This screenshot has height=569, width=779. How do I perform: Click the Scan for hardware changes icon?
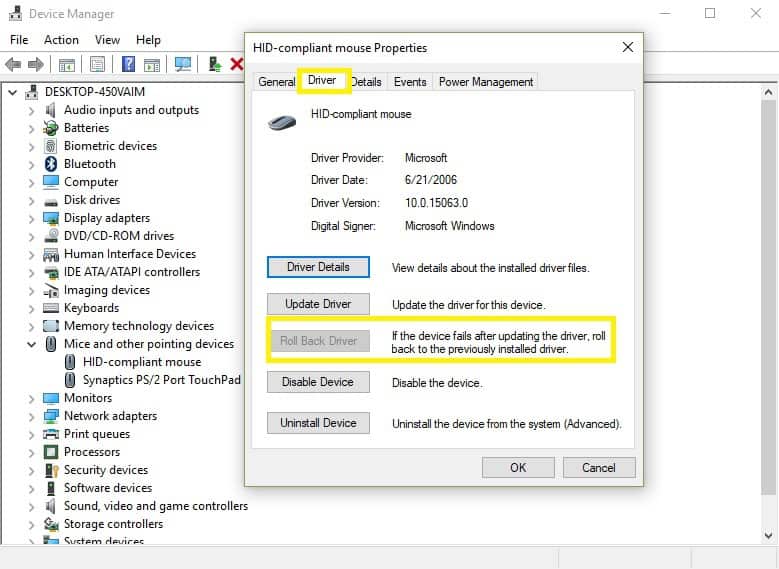click(x=183, y=64)
